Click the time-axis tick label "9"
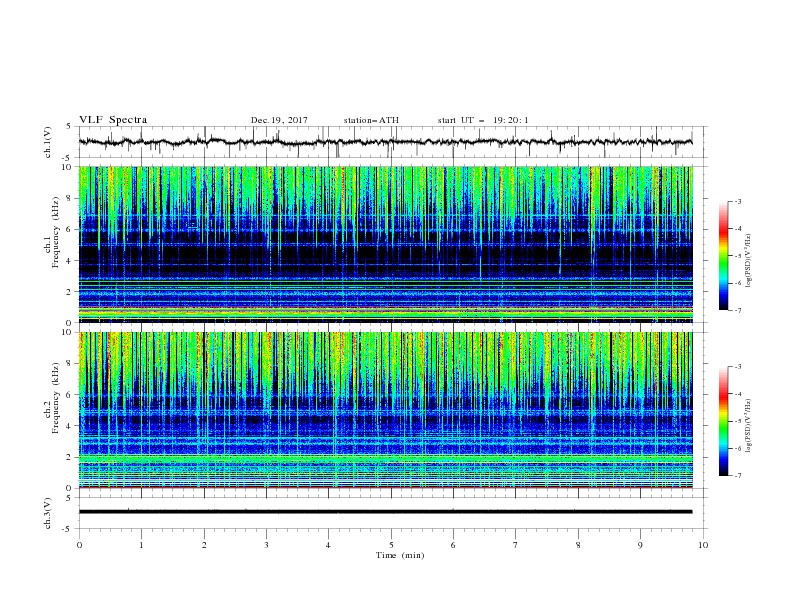Screen dimensions: 792x612 click(x=640, y=545)
